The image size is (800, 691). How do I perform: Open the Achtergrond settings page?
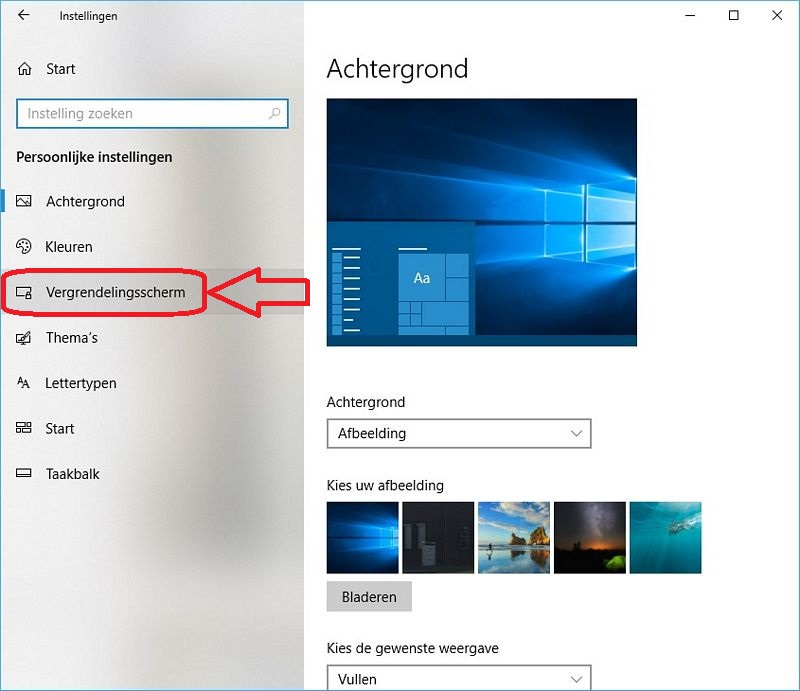pos(152,201)
